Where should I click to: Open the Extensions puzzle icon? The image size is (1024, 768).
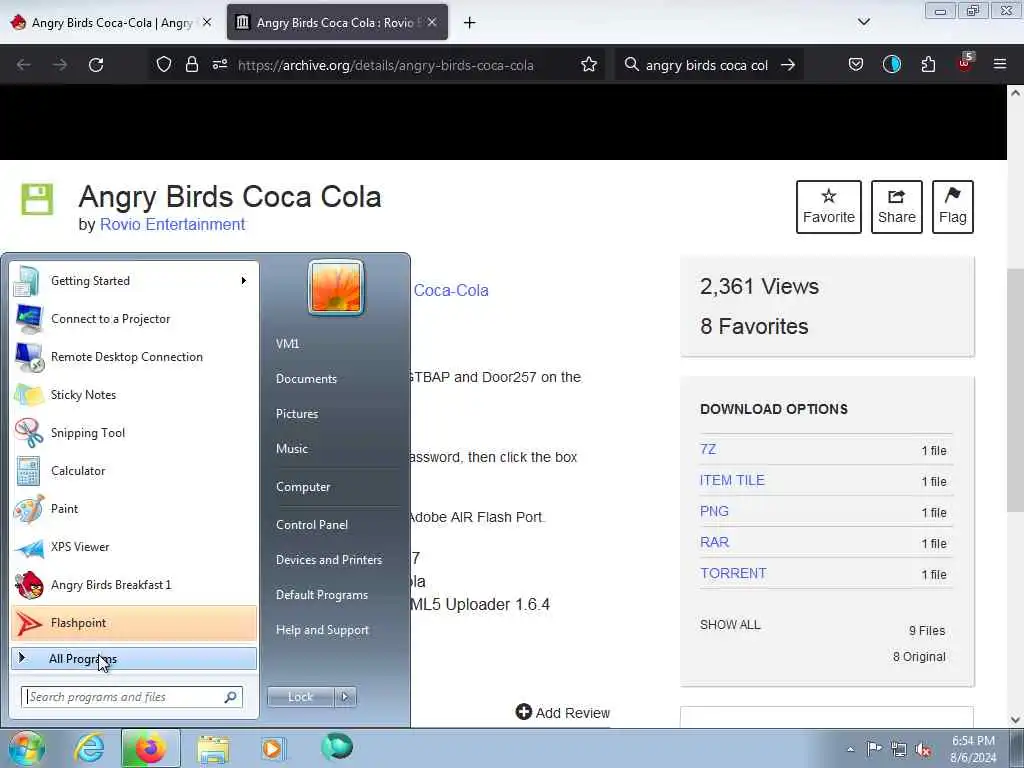928,64
